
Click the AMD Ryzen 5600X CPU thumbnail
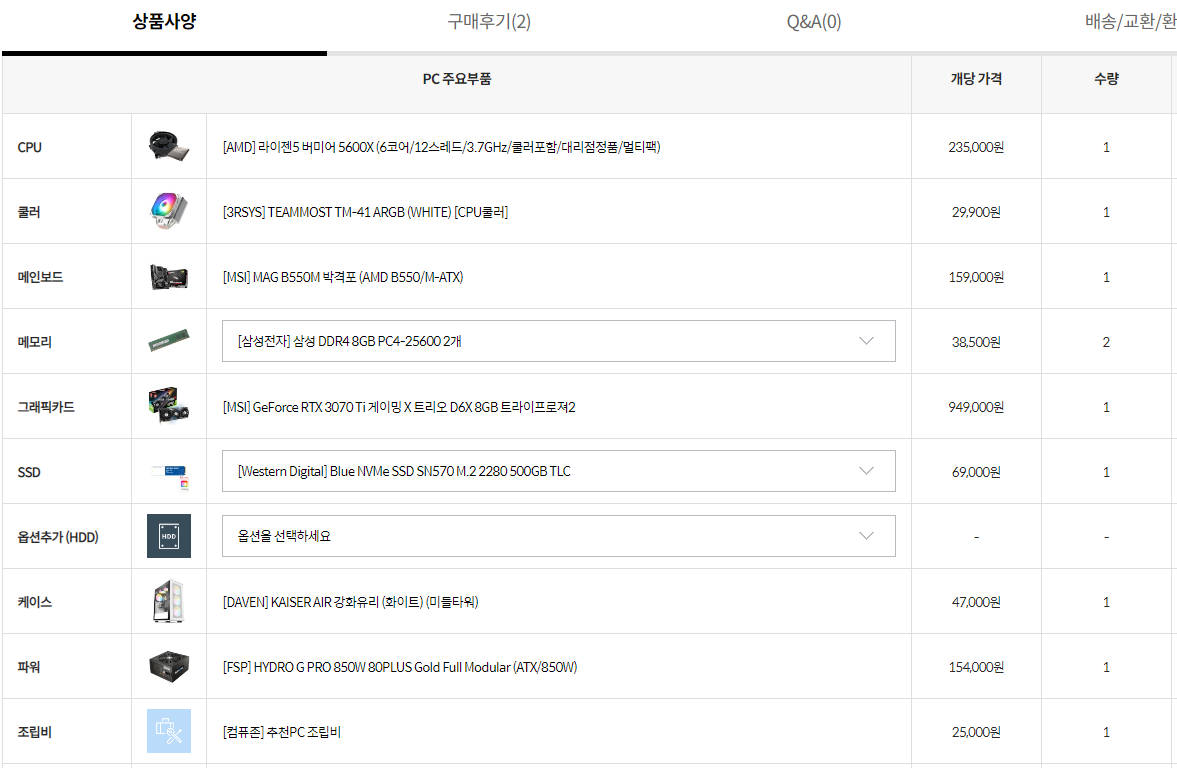pyautogui.click(x=169, y=146)
